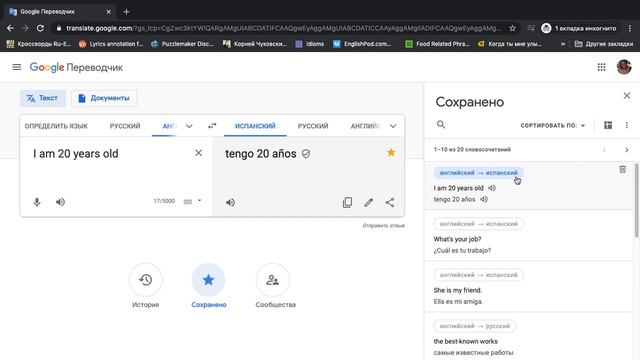Listen to the source text
The height and width of the screenshot is (360, 640).
pyautogui.click(x=60, y=202)
